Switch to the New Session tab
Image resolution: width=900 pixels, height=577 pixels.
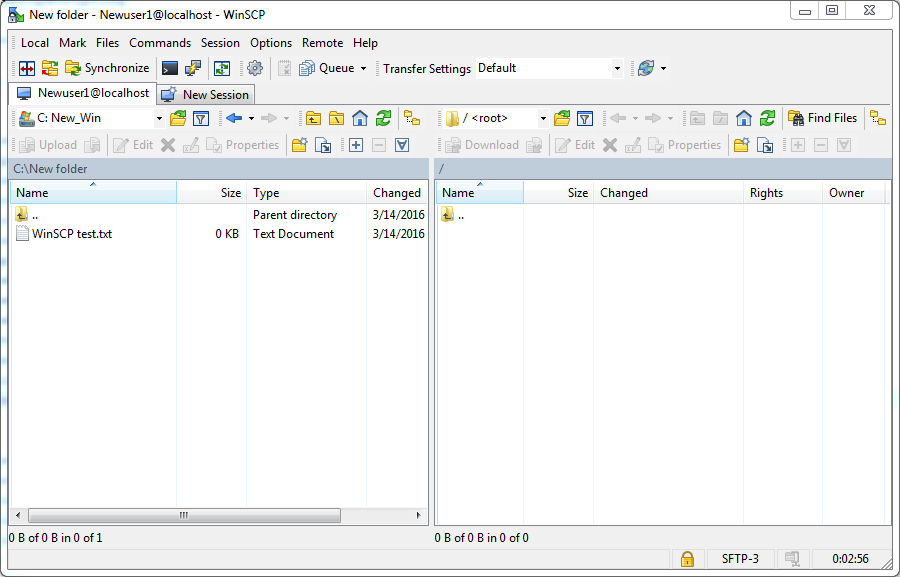coord(207,94)
